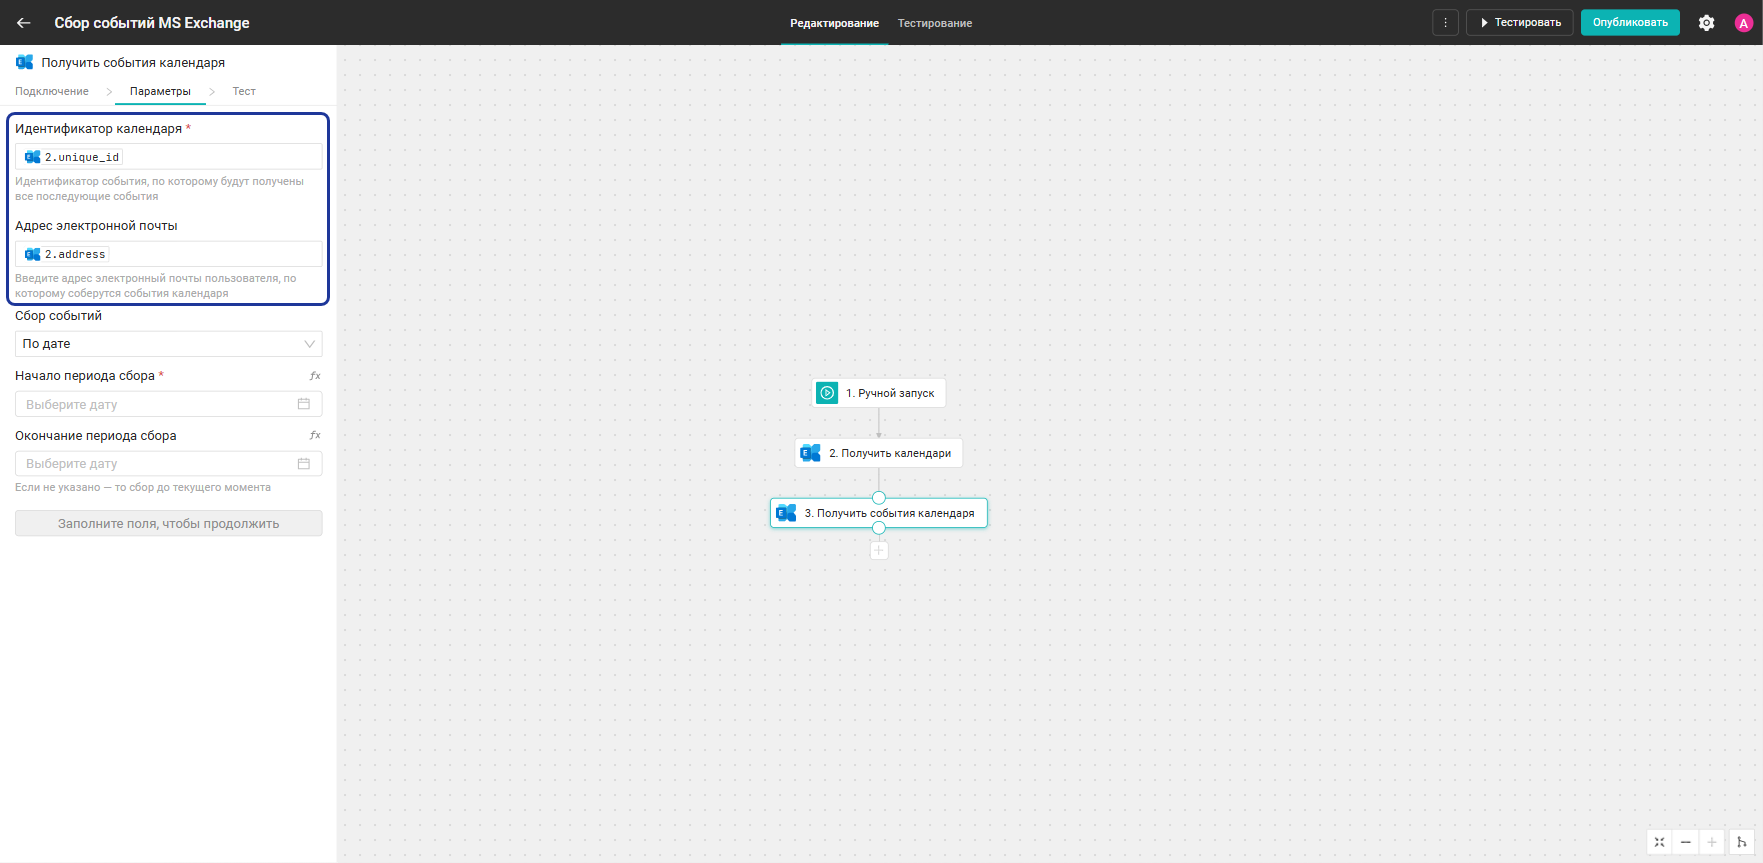The image size is (1763, 863).
Task: Zoom out the canvas with minus
Action: click(x=1685, y=842)
